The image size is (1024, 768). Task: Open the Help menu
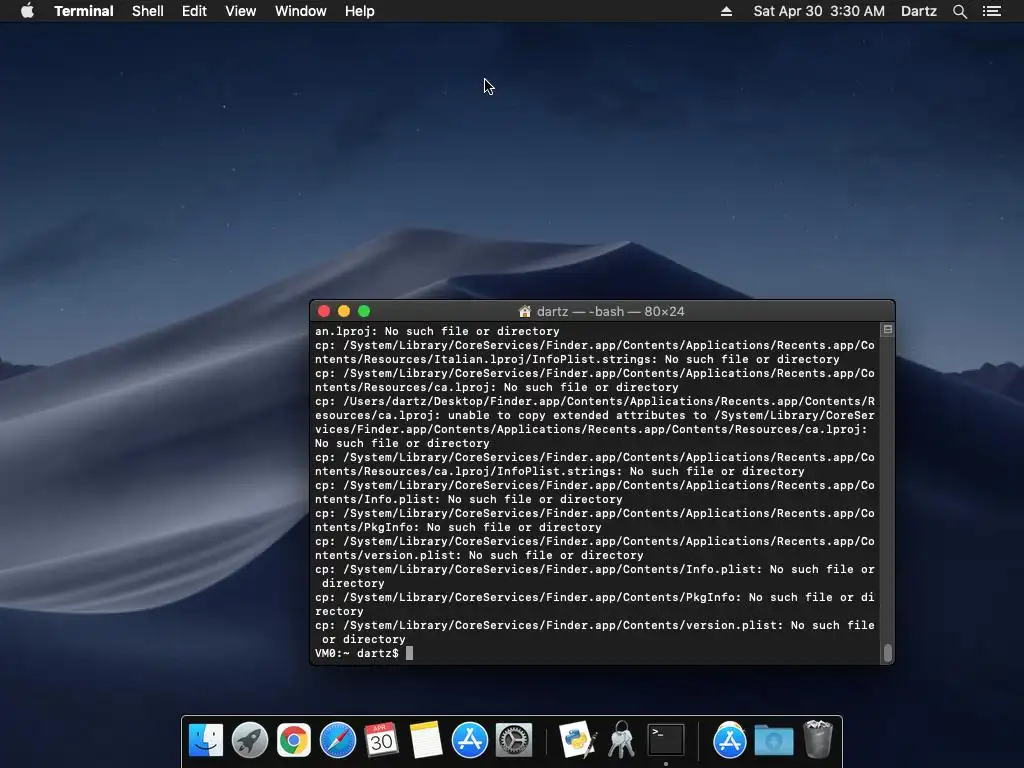point(359,11)
